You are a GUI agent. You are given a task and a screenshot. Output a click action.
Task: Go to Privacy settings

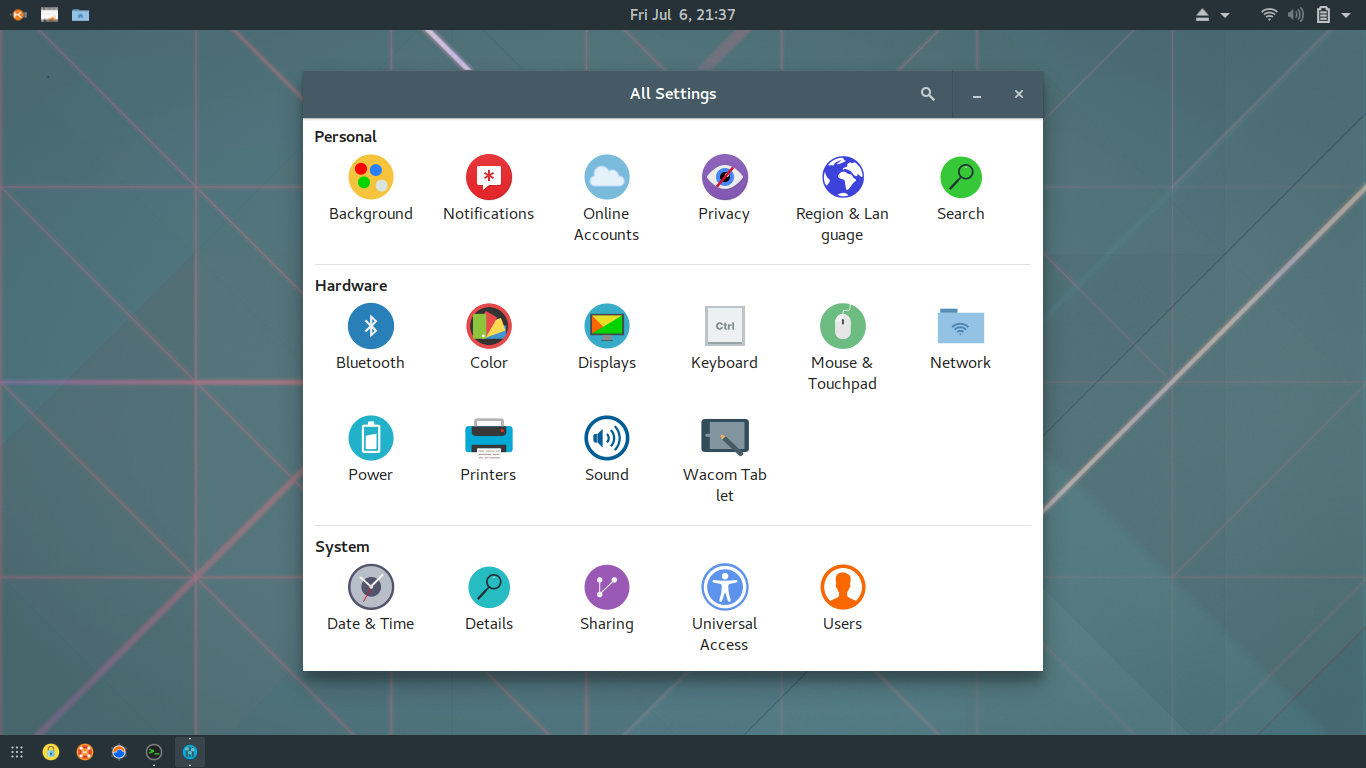coord(725,189)
